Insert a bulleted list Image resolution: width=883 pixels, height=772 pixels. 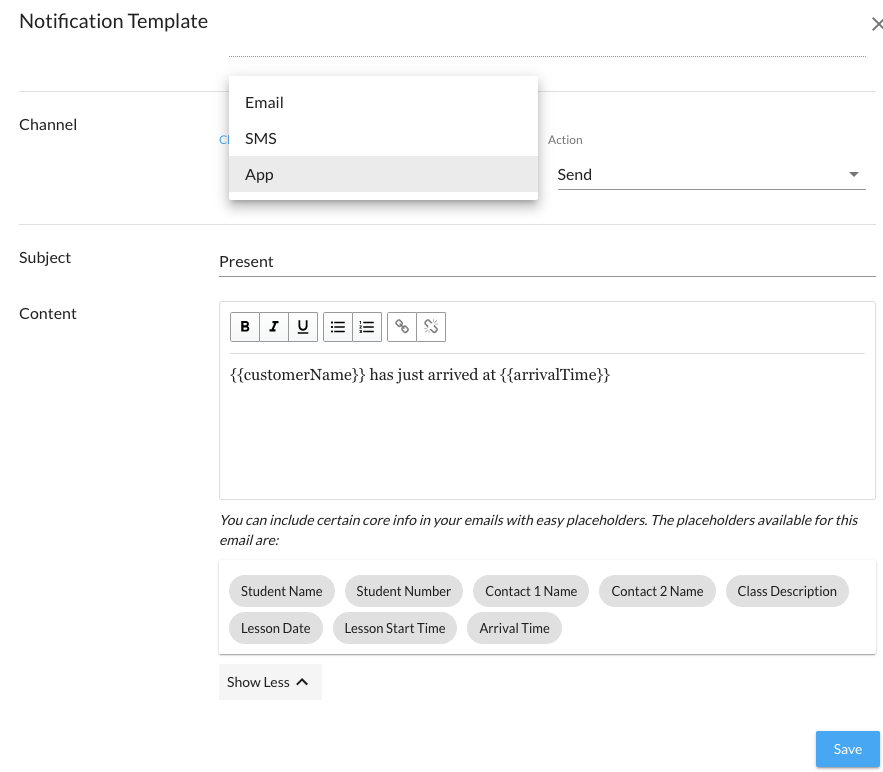[338, 327]
